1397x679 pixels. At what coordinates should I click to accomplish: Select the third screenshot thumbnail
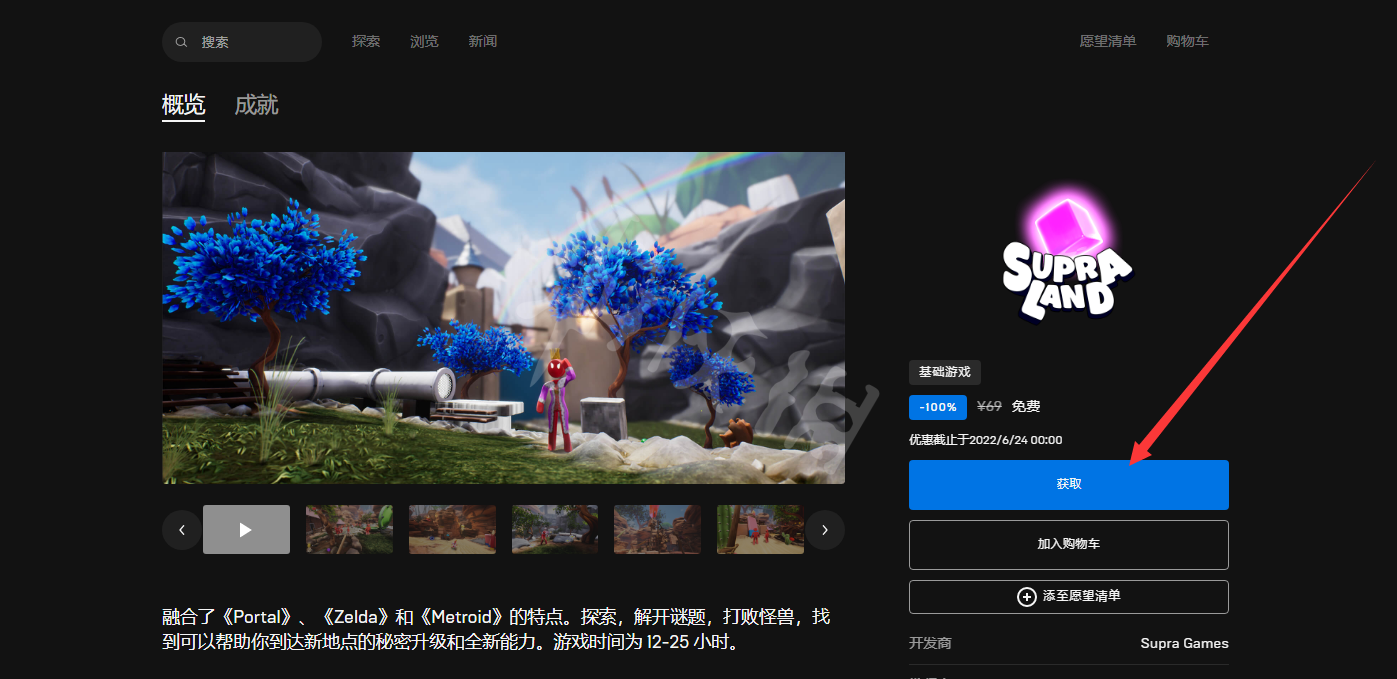[452, 529]
